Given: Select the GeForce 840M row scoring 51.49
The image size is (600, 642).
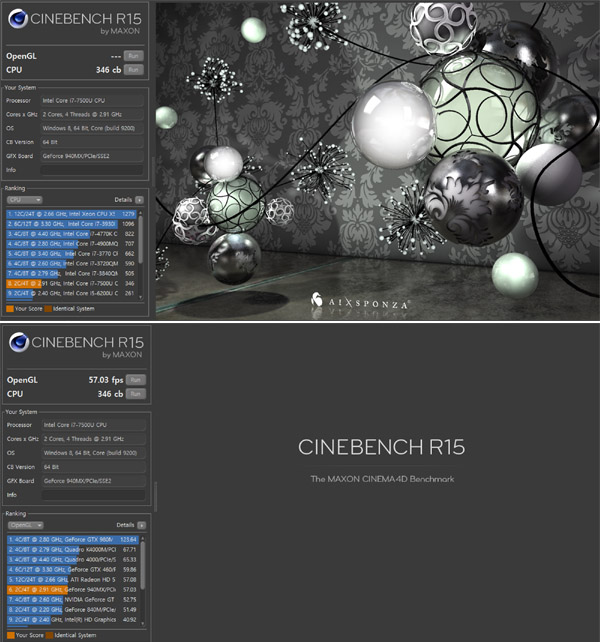Looking at the screenshot, I should pyautogui.click(x=73, y=609).
